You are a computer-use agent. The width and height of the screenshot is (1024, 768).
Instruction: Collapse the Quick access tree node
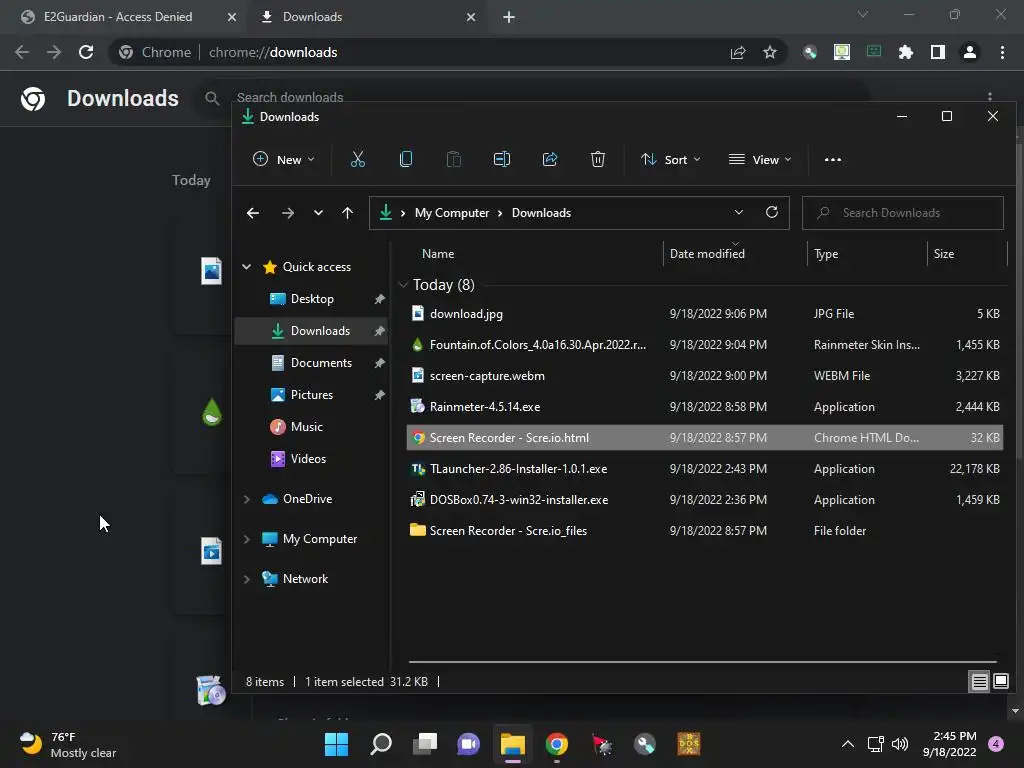tap(247, 266)
